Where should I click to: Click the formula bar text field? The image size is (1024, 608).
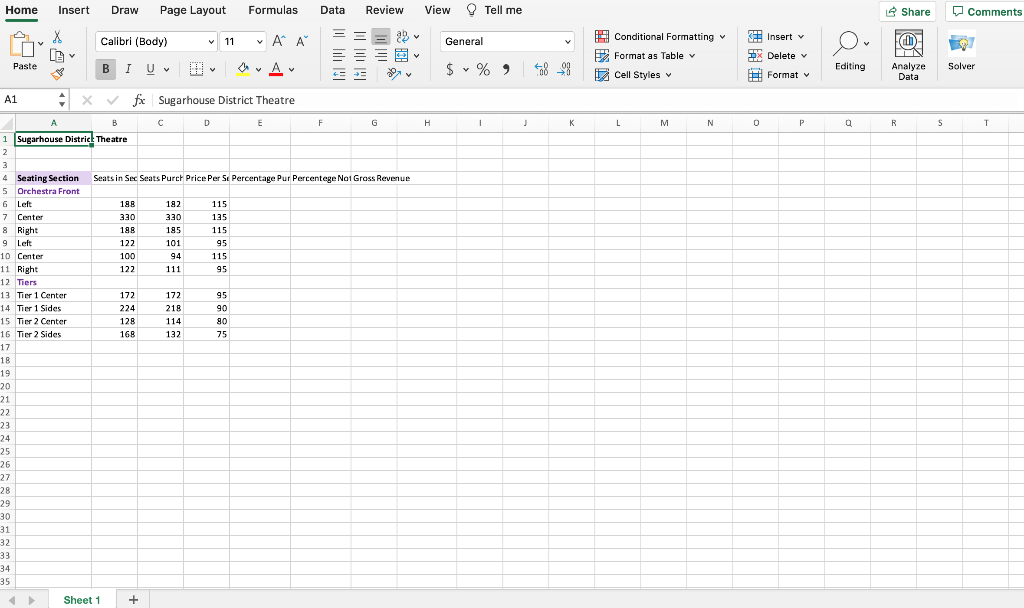[x=588, y=100]
